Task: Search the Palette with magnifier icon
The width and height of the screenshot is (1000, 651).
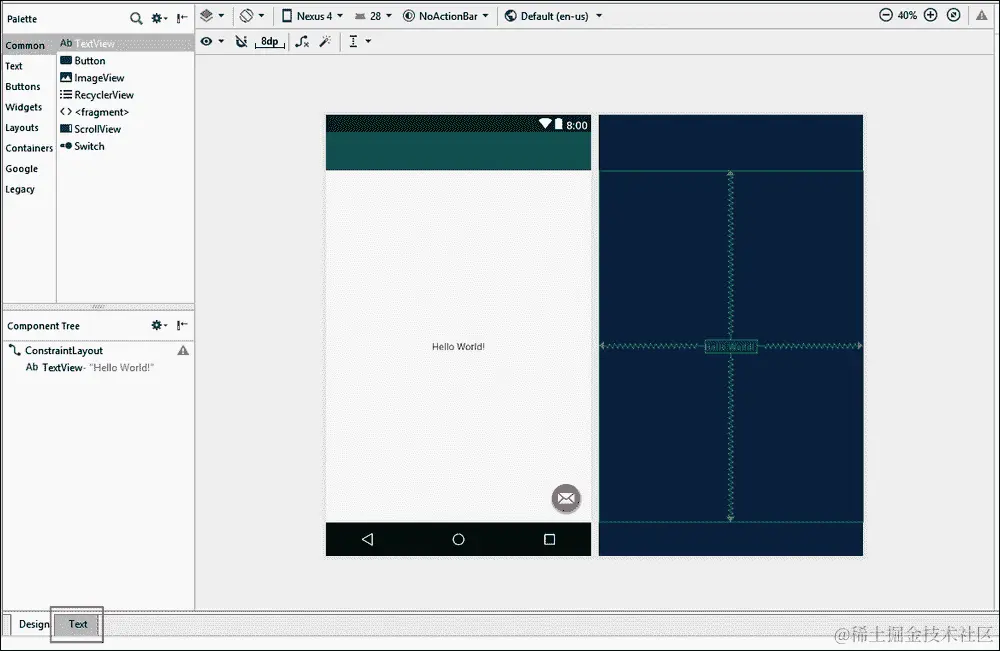Action: [136, 18]
